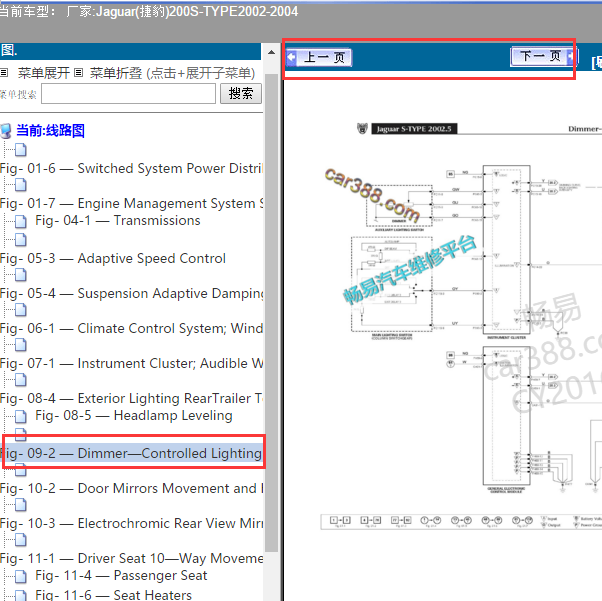Click page icon above Fig- 10-3 entry
The image size is (602, 601).
click(21, 505)
